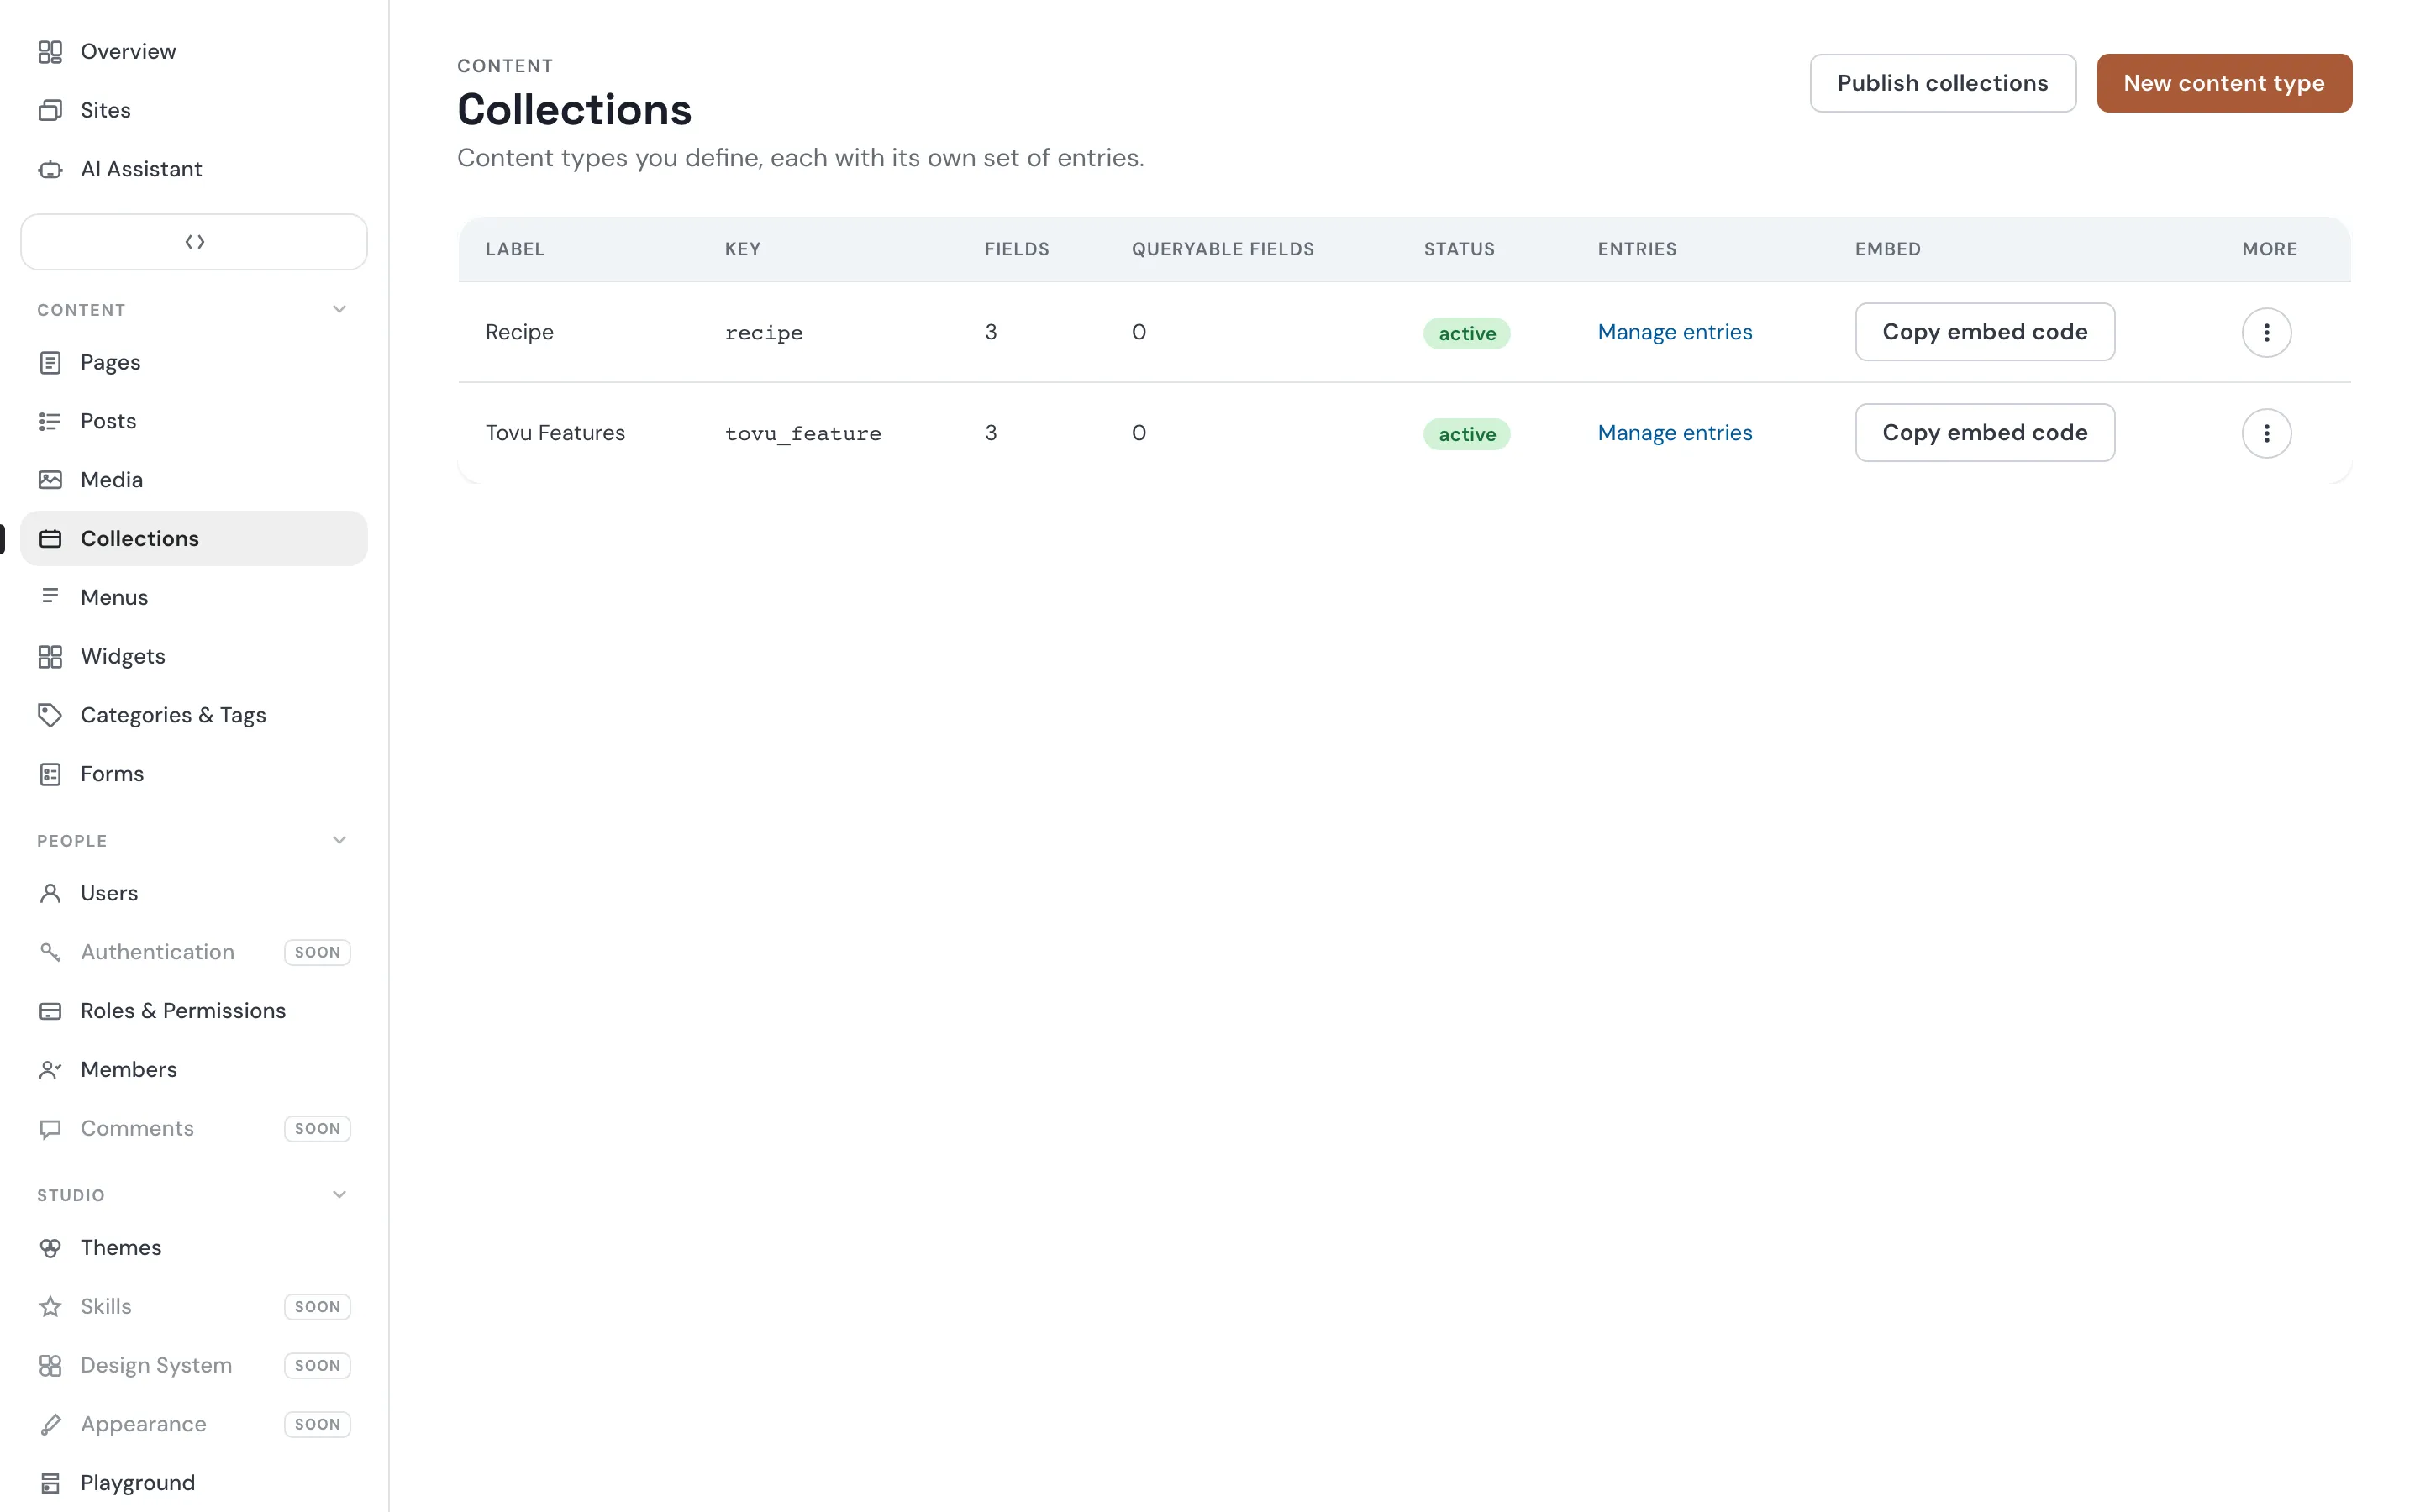Collapse the STUDIO section chevron
The height and width of the screenshot is (1512, 2420).
[x=339, y=1194]
